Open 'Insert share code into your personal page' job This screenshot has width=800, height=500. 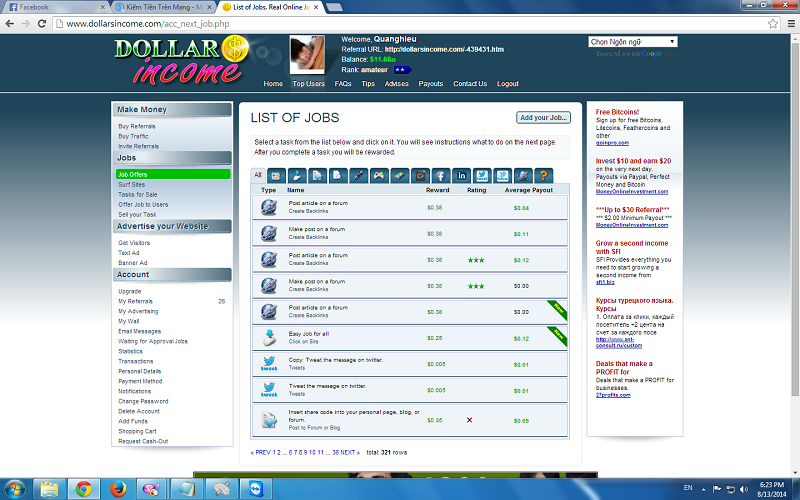[x=410, y=420]
